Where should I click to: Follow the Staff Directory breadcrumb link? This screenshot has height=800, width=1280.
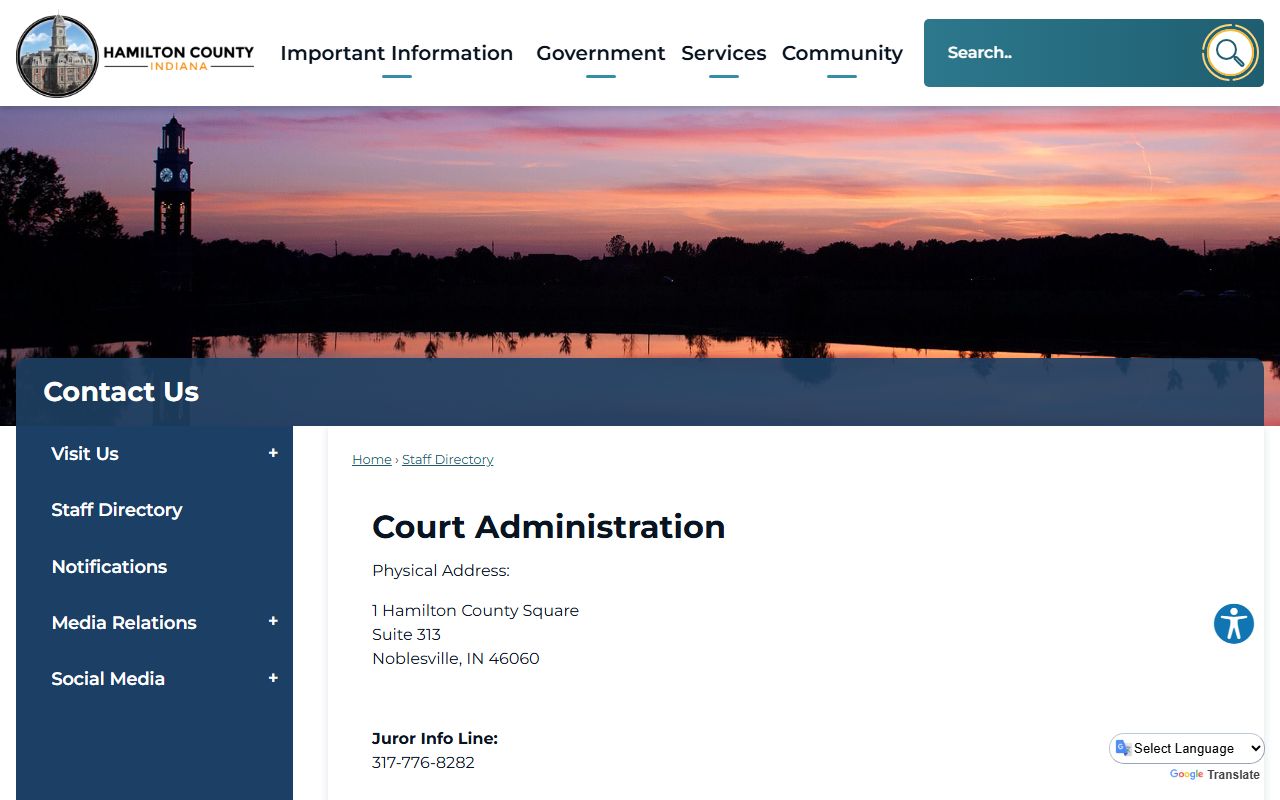(x=447, y=460)
